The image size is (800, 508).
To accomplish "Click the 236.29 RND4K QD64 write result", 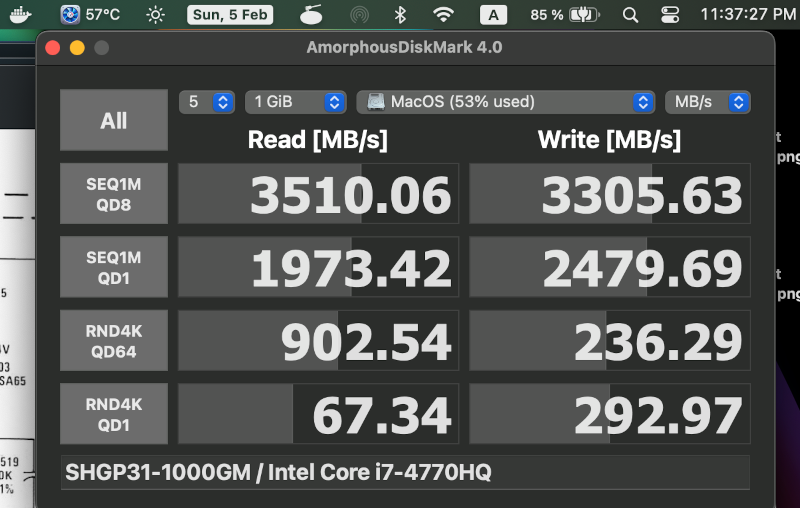I will 610,341.
